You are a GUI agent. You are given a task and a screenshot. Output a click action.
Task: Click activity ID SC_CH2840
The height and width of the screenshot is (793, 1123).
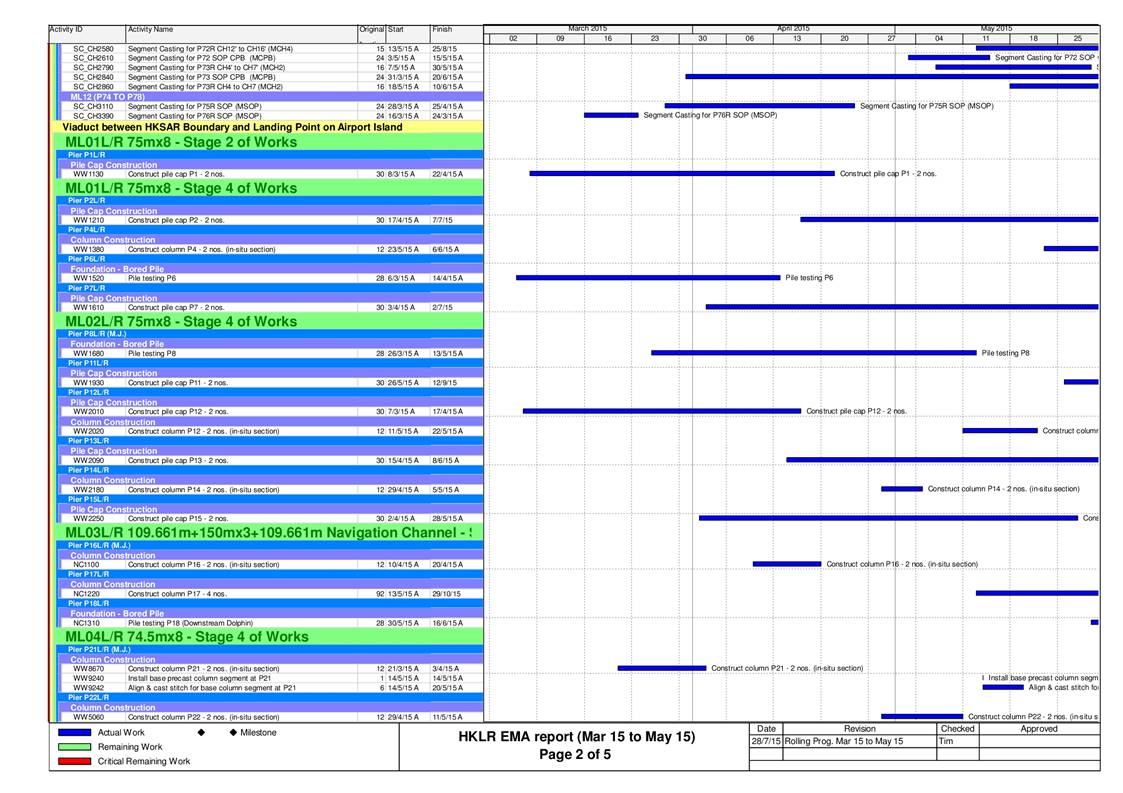[93, 77]
